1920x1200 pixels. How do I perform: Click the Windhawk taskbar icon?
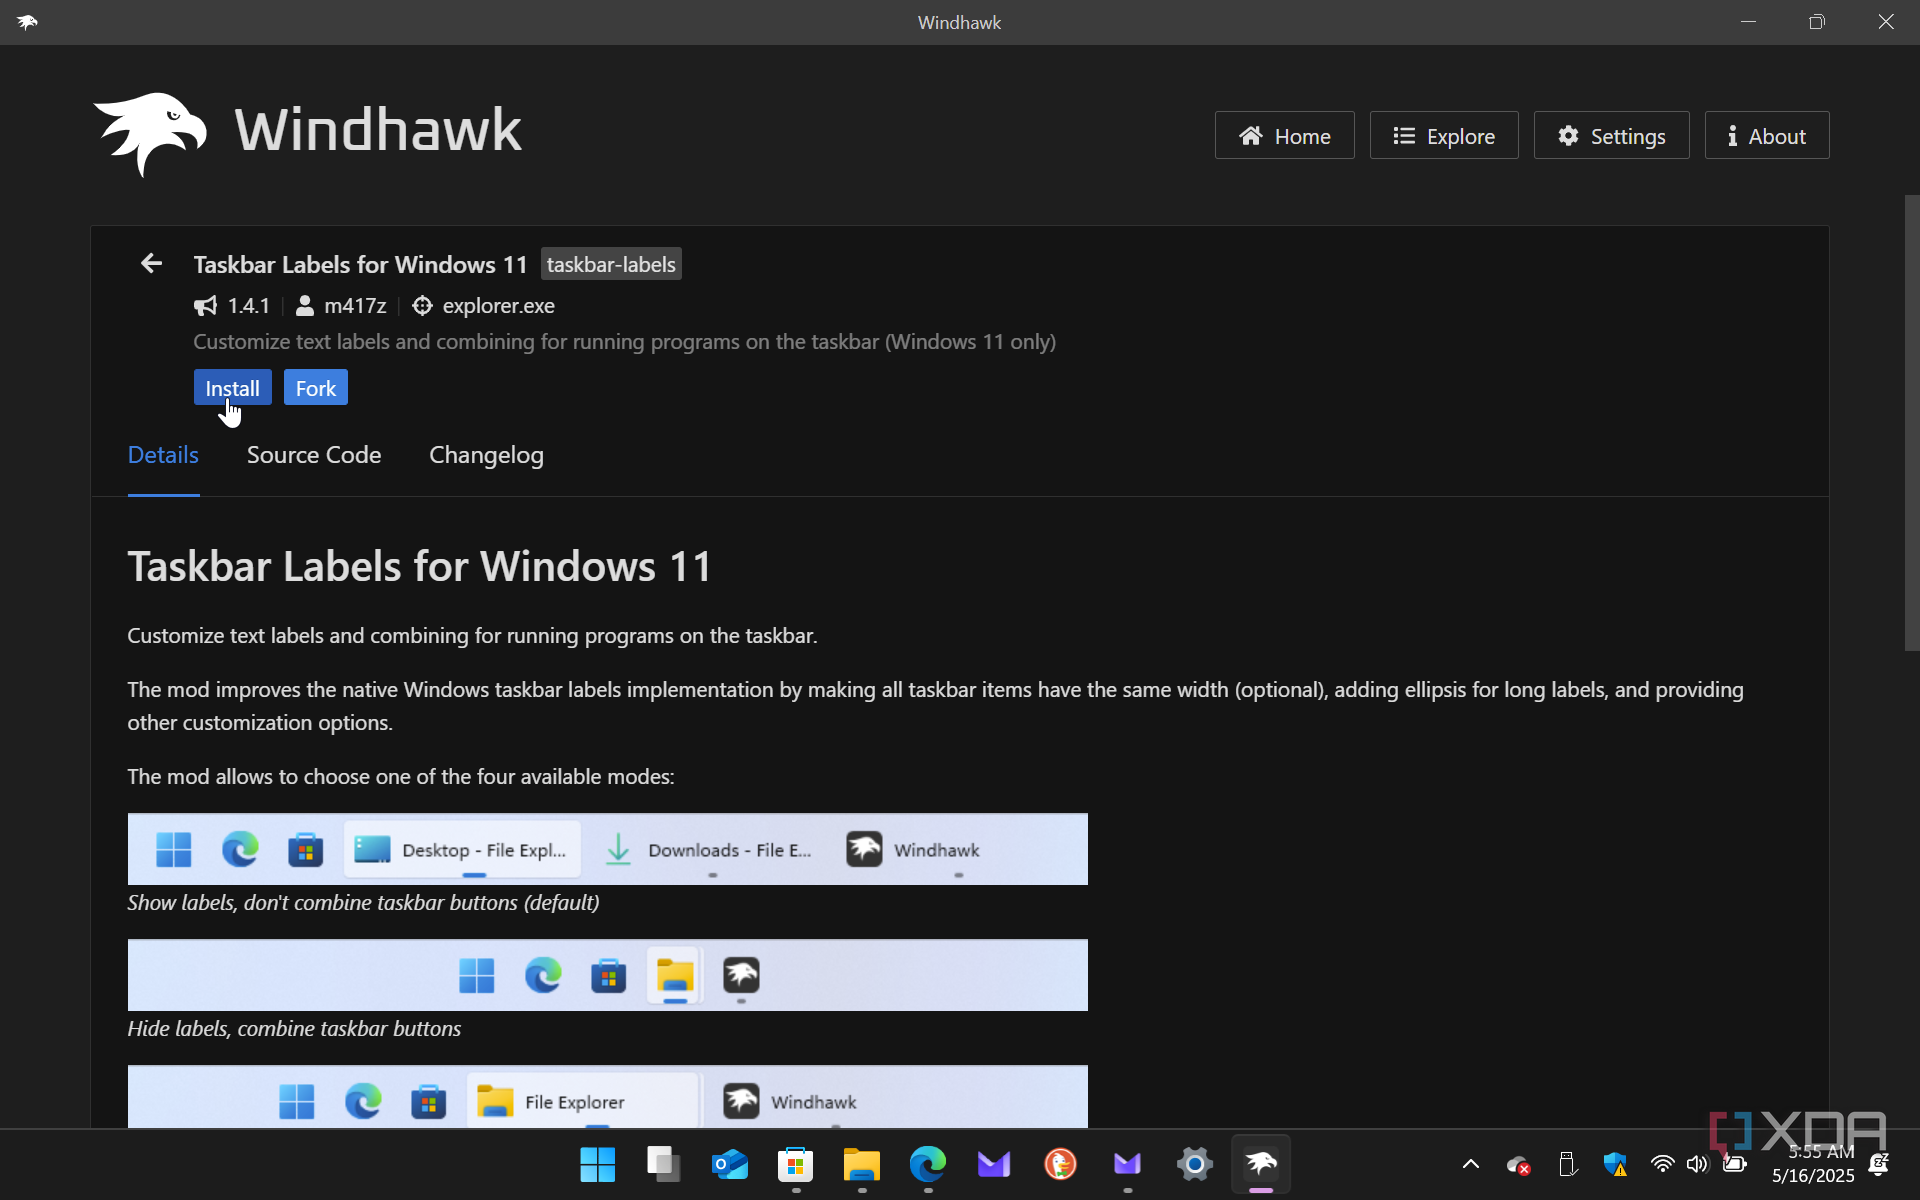click(x=1261, y=1164)
